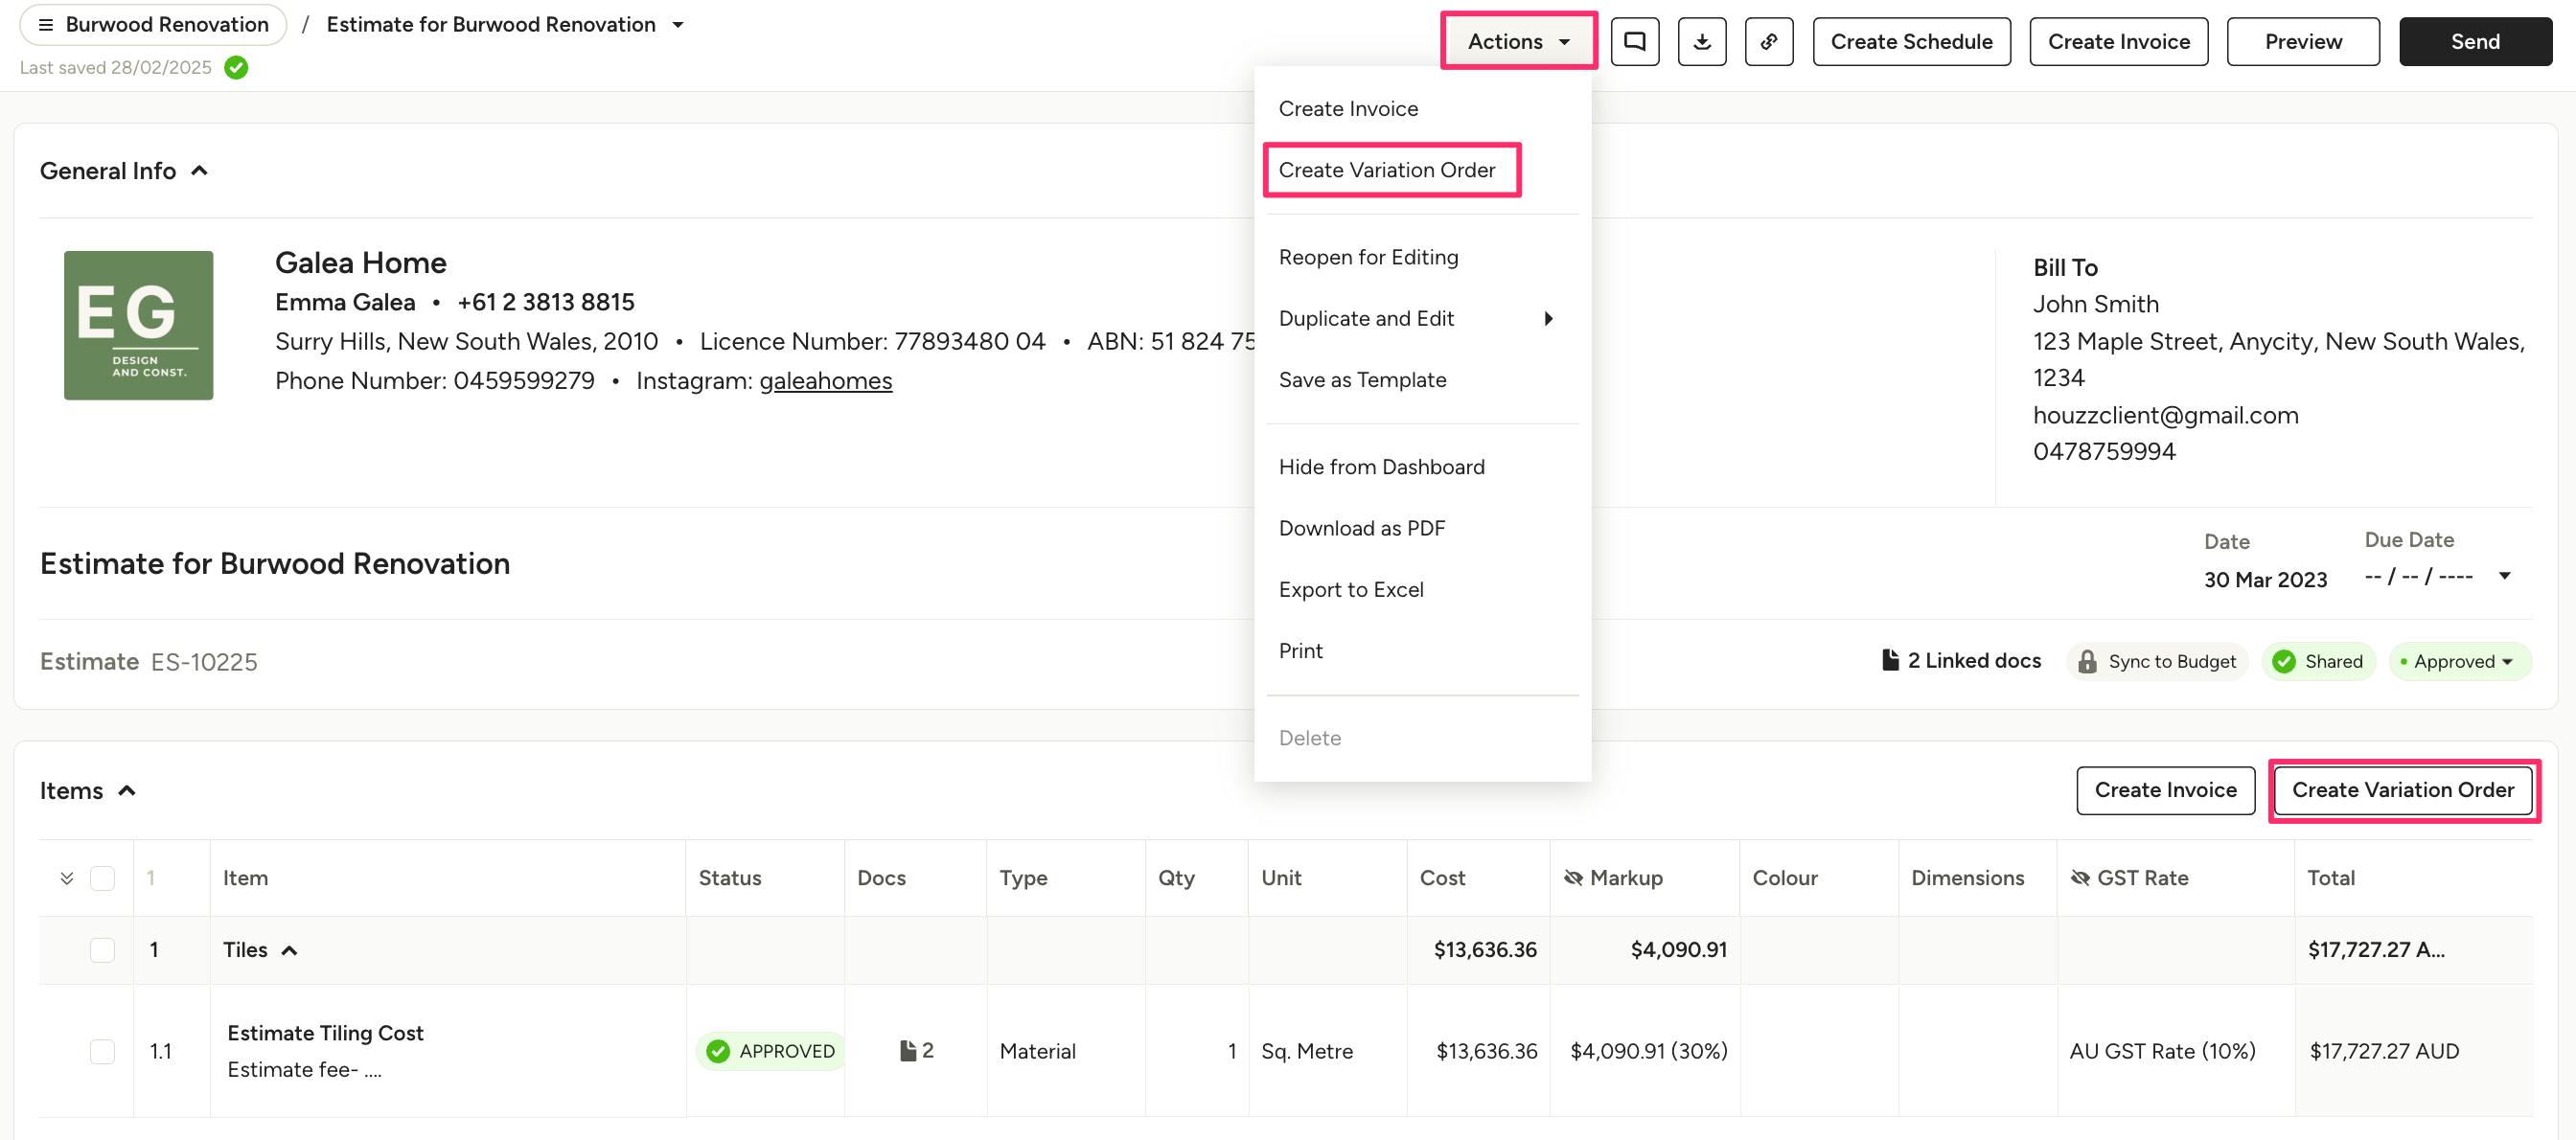Viewport: 2576px width, 1140px height.
Task: Check the Tiles group row checkbox
Action: [102, 950]
